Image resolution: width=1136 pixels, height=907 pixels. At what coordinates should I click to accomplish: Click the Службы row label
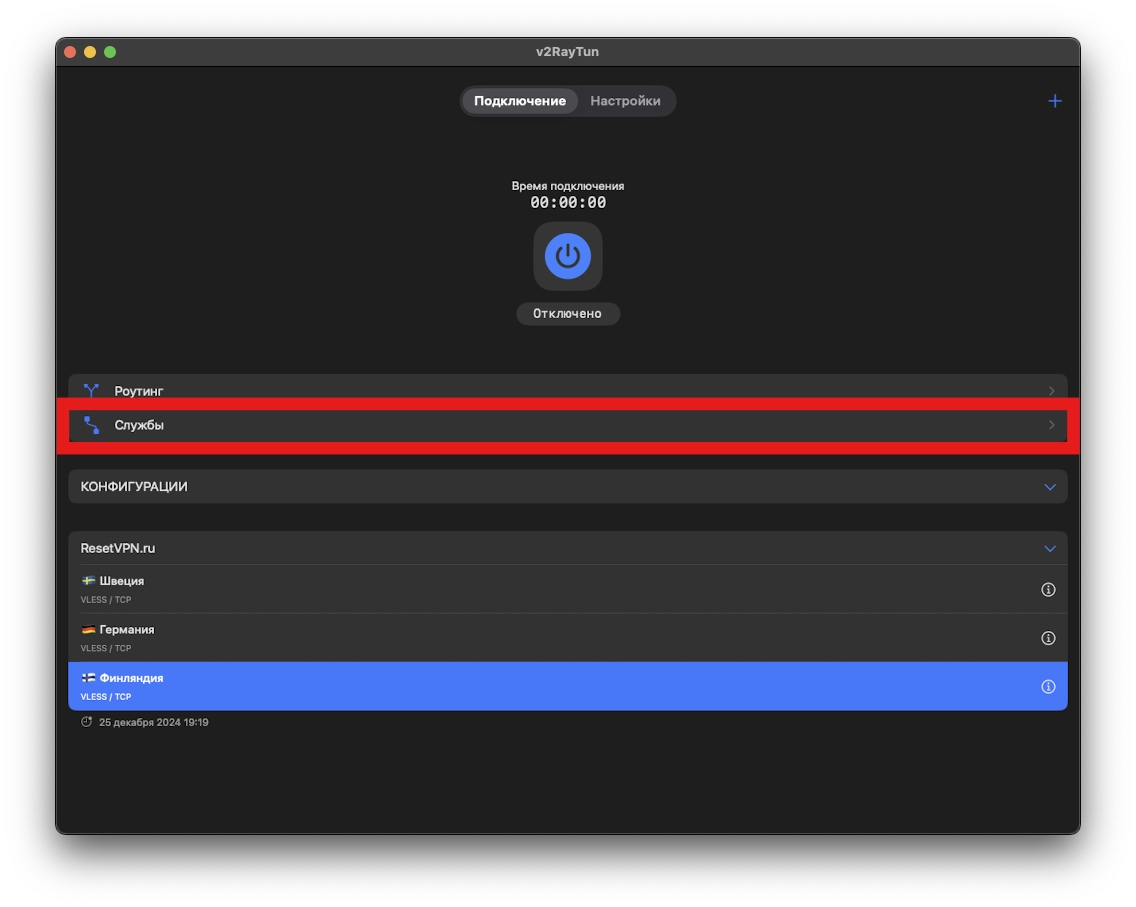click(139, 425)
